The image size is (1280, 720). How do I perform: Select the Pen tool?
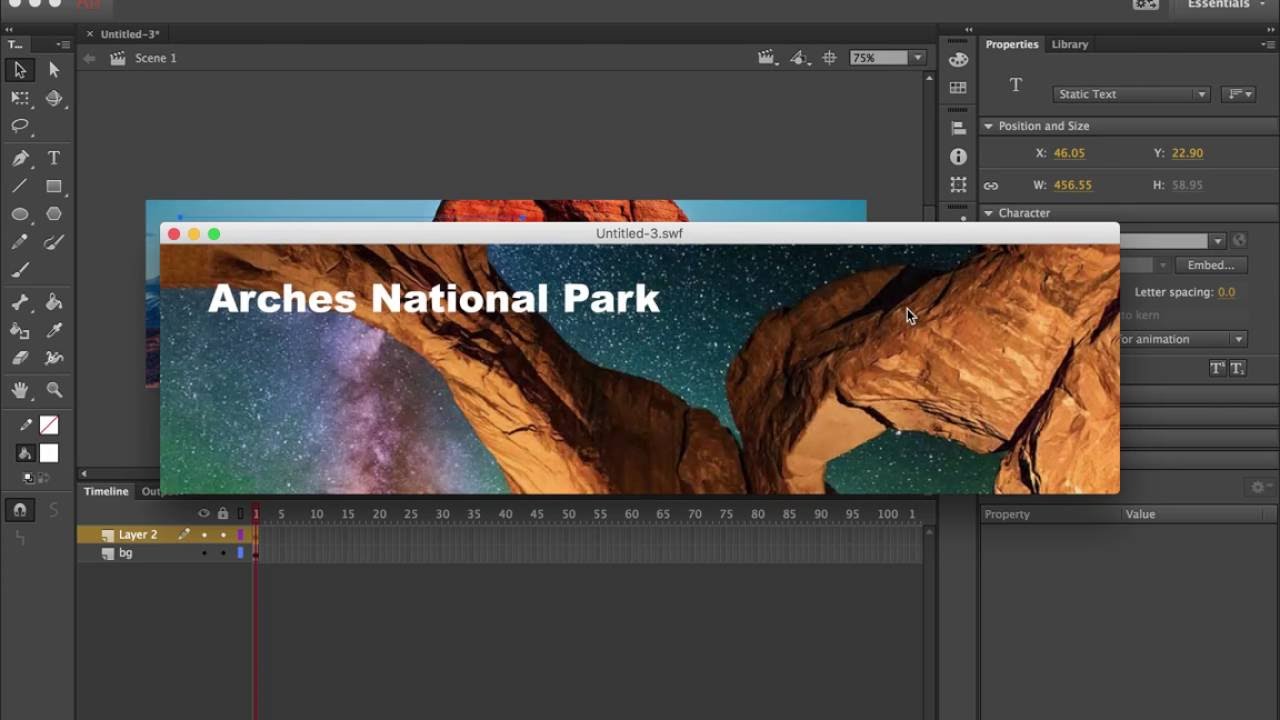click(x=20, y=158)
